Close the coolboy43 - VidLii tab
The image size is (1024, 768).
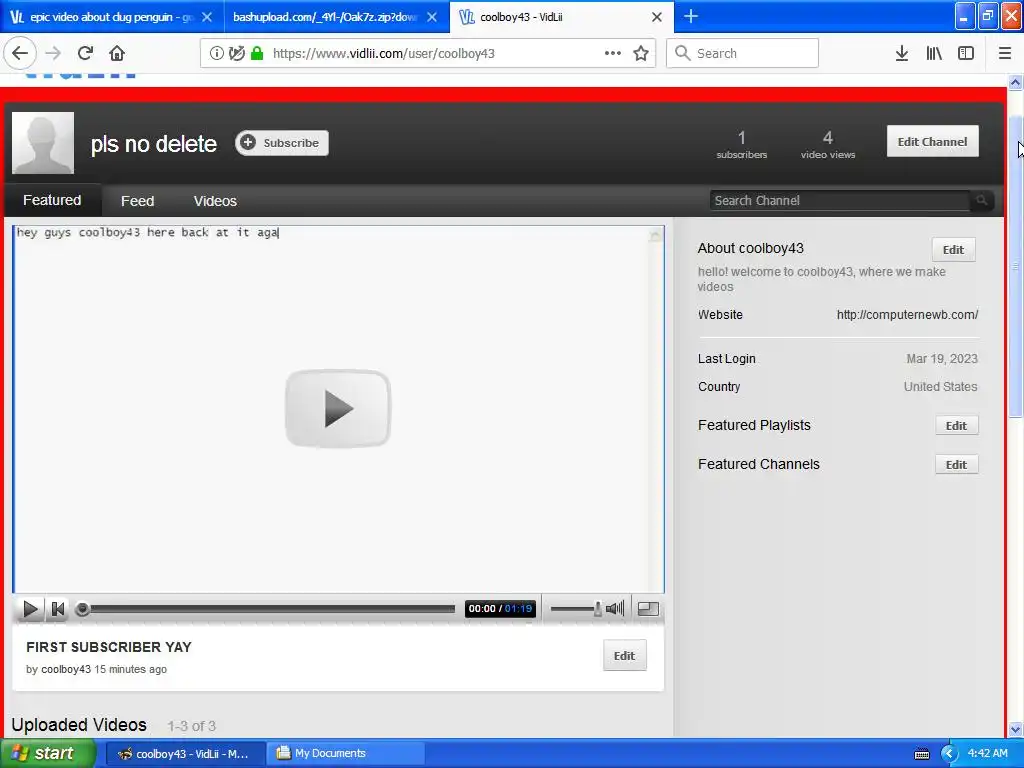pyautogui.click(x=657, y=17)
